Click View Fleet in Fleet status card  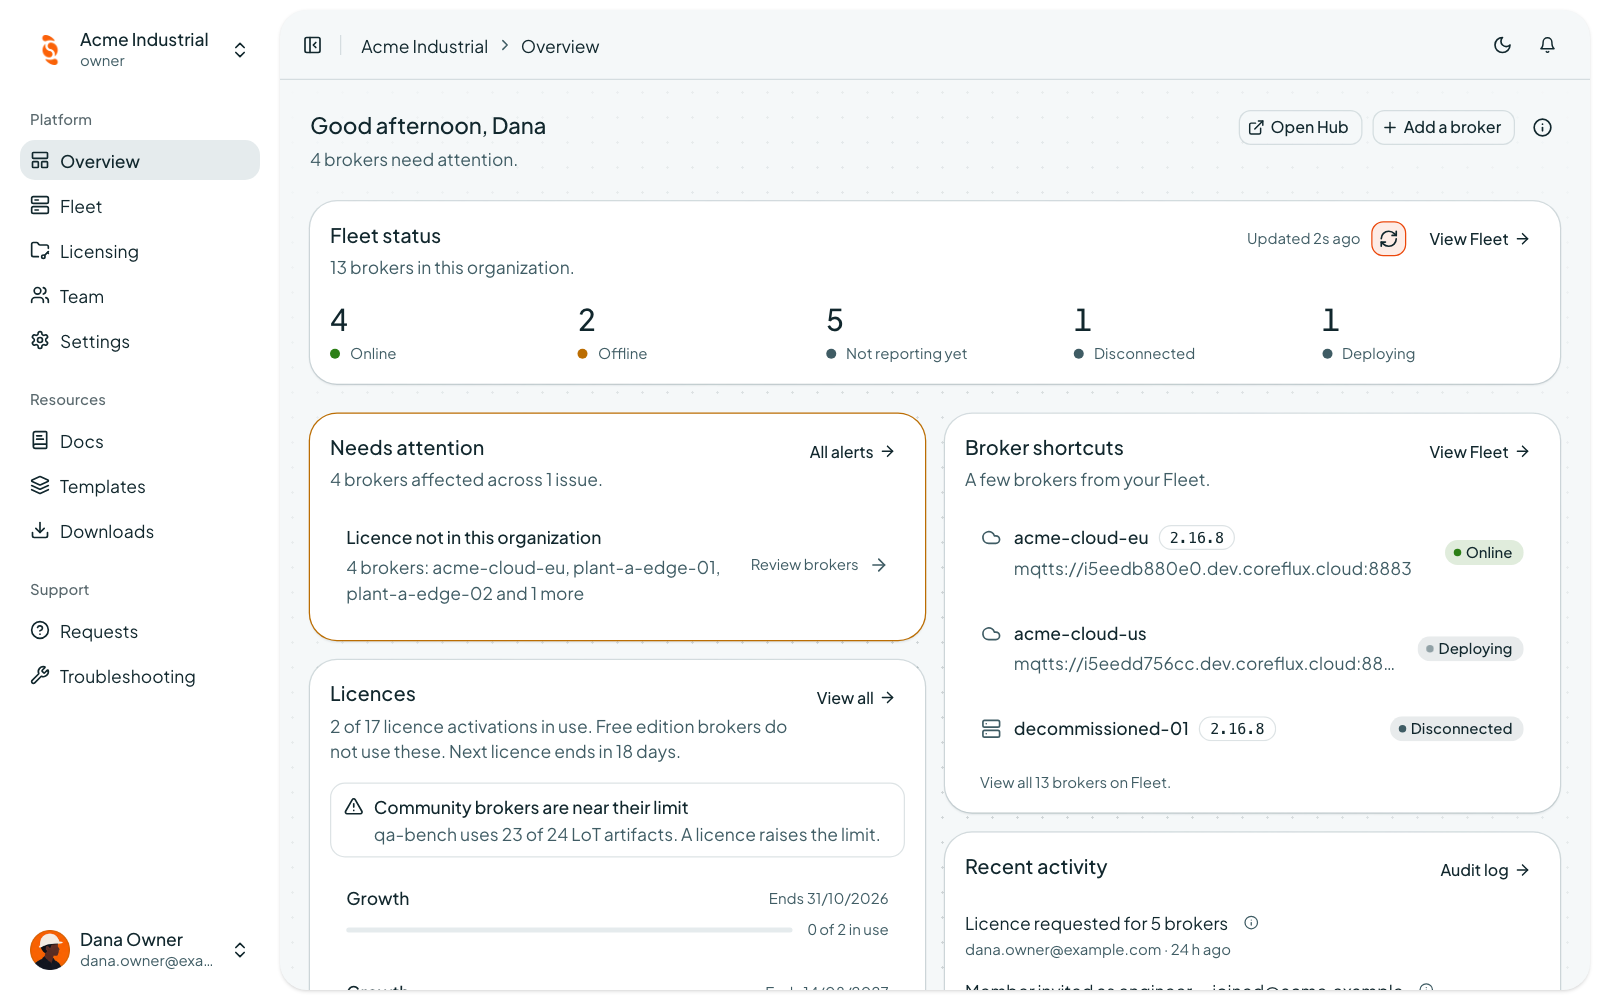click(1479, 239)
